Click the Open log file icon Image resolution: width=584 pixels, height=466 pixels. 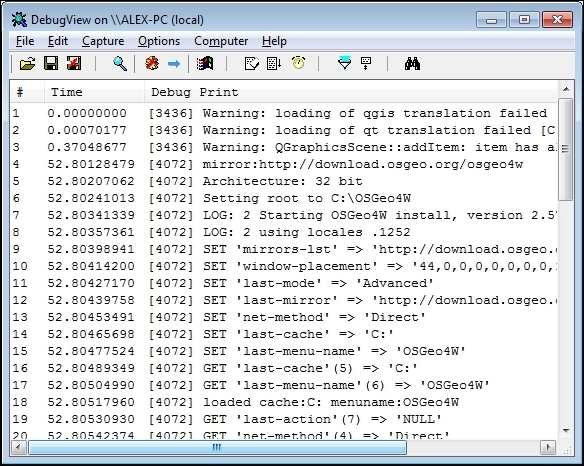28,64
